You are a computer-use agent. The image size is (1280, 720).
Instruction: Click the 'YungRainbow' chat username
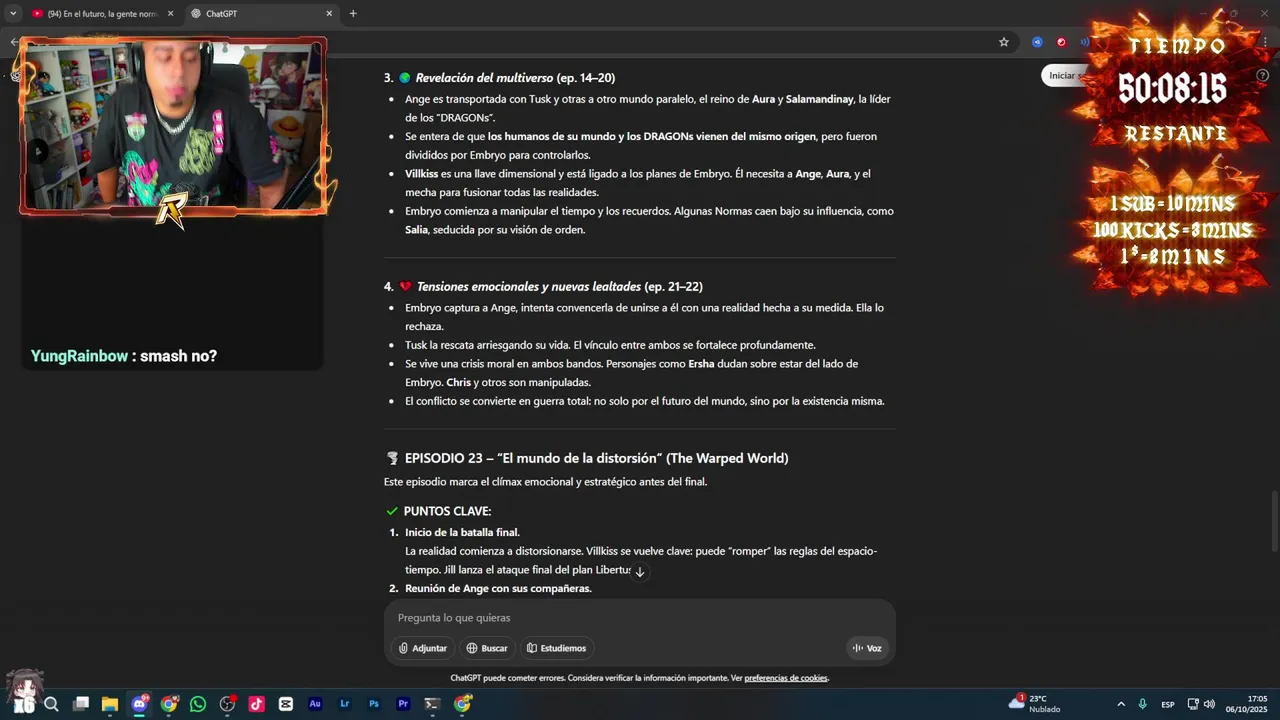[x=79, y=356]
